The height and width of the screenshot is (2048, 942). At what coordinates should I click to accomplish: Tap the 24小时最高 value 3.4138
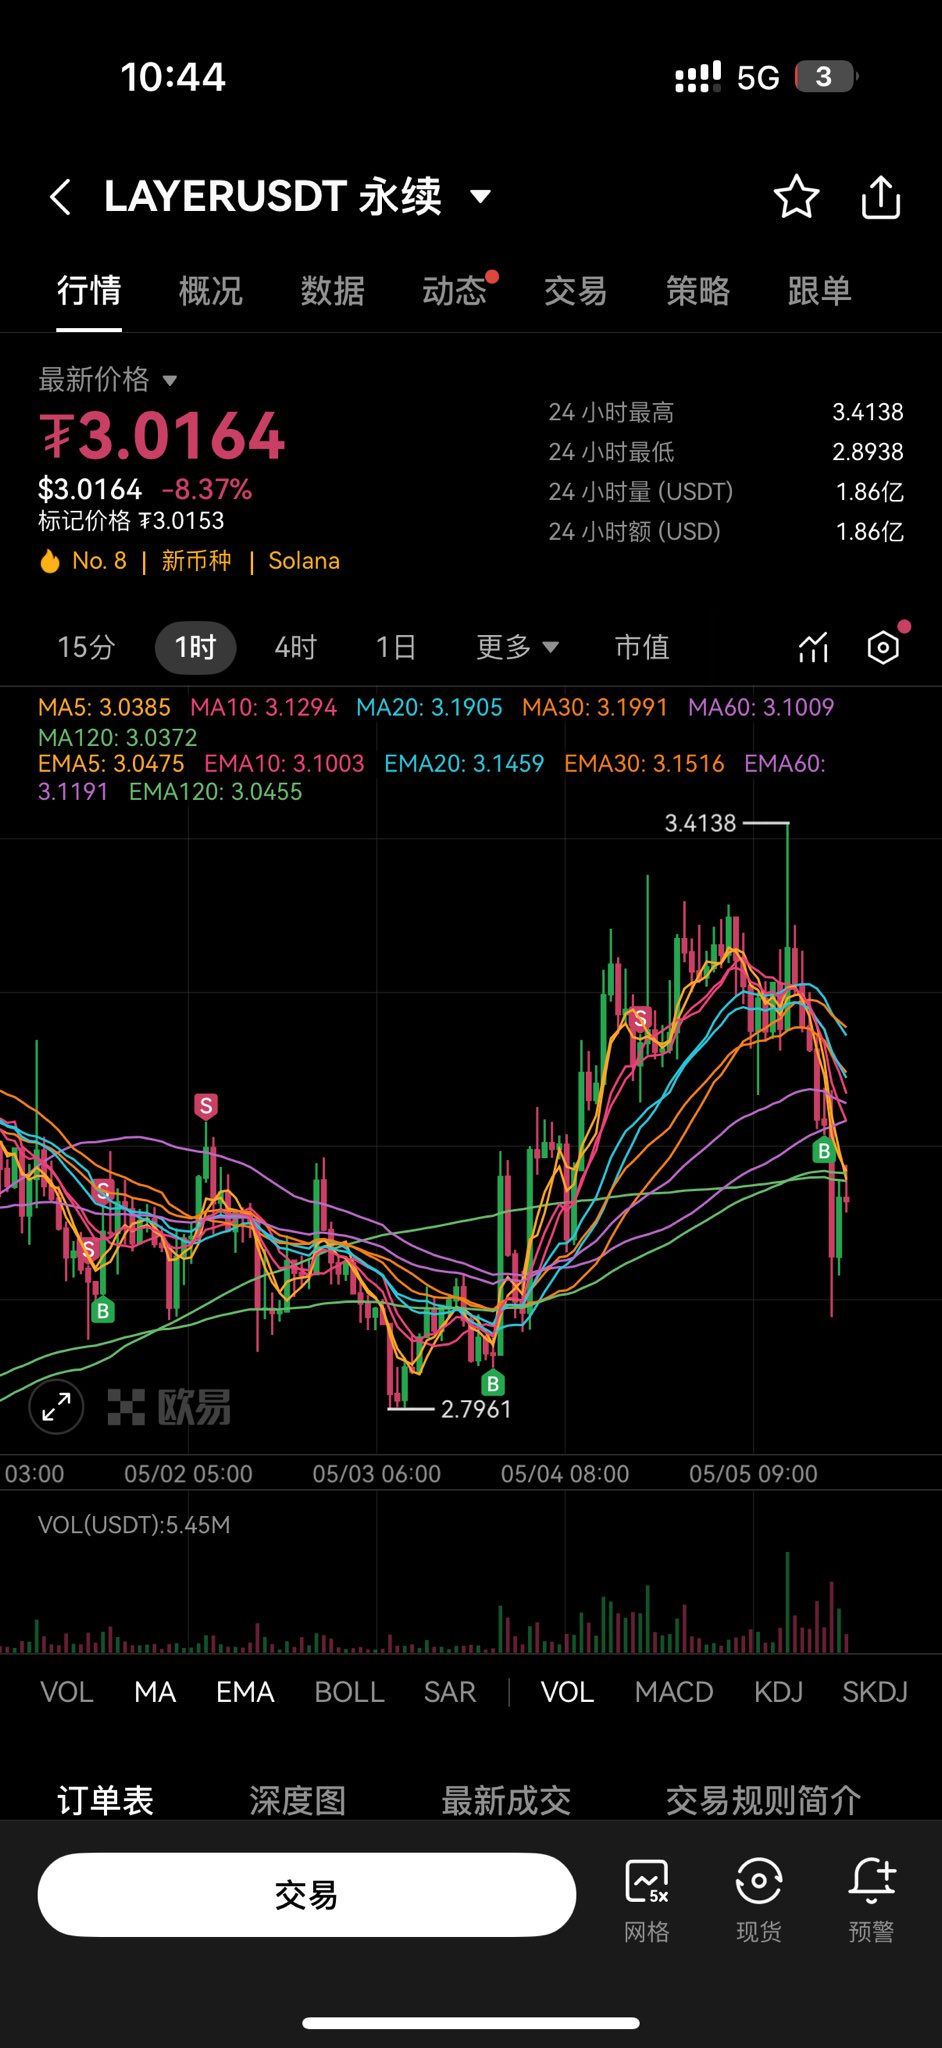pos(868,412)
